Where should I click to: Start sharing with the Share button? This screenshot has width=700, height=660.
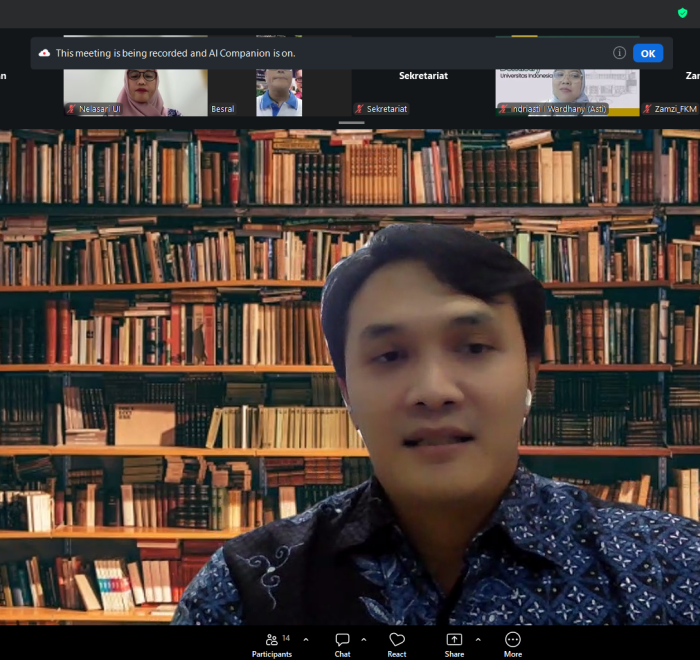pyautogui.click(x=454, y=645)
